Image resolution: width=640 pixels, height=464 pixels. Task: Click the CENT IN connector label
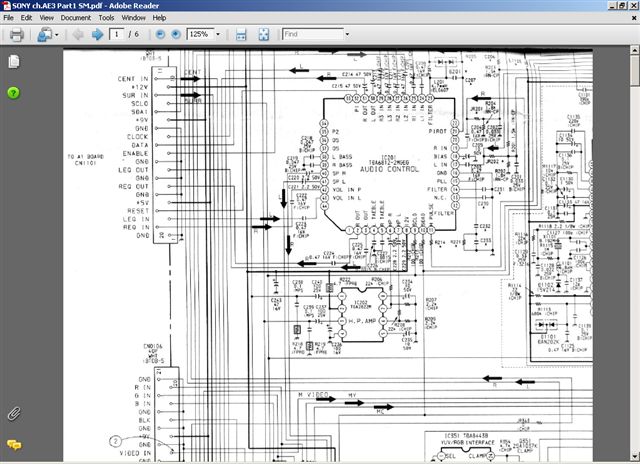coord(133,79)
